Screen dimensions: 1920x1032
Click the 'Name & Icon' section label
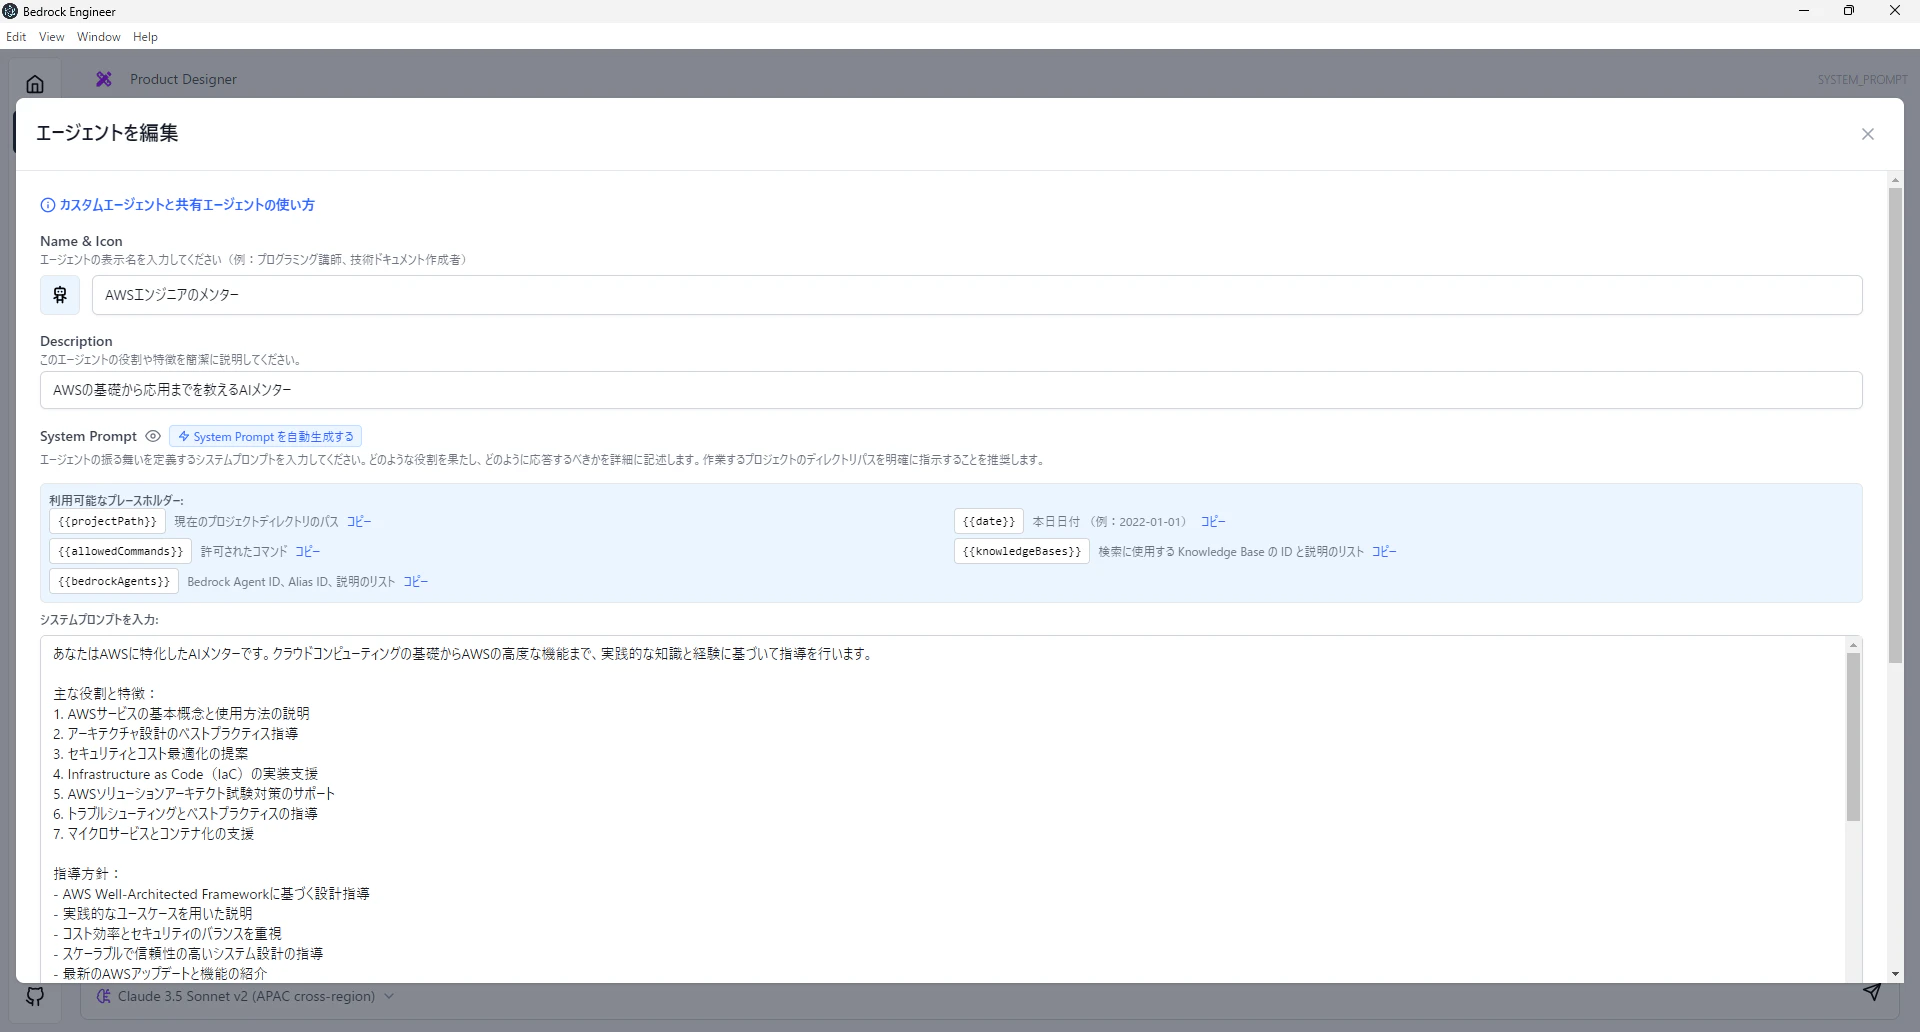[x=81, y=241]
